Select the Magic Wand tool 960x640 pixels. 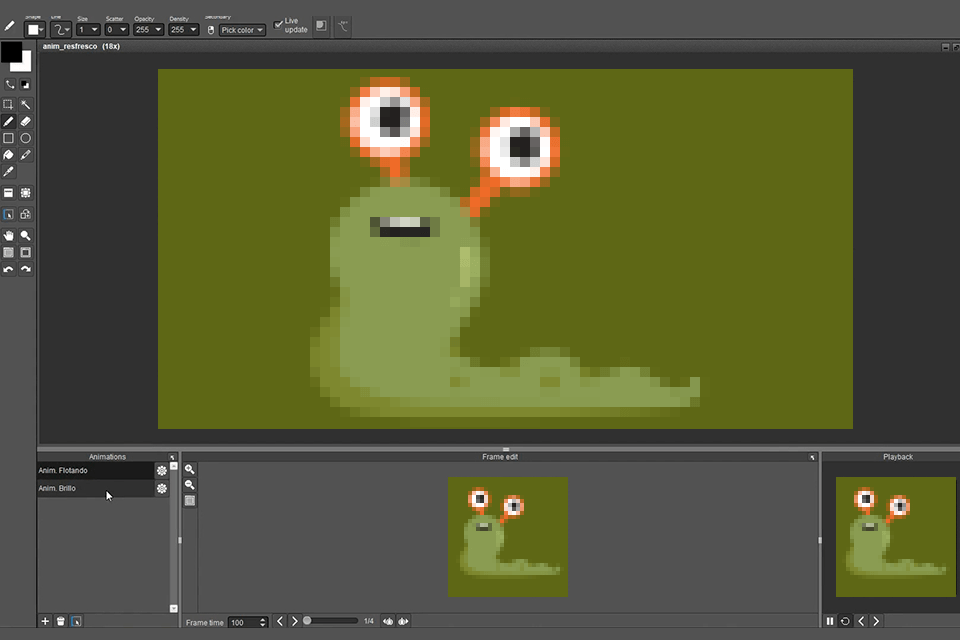(x=26, y=104)
